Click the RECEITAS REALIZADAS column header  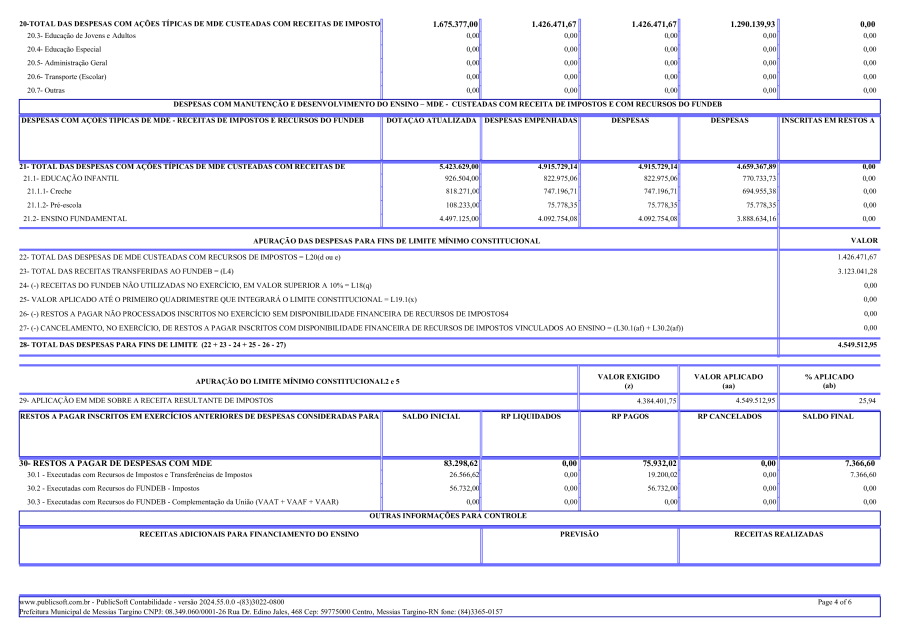click(778, 535)
